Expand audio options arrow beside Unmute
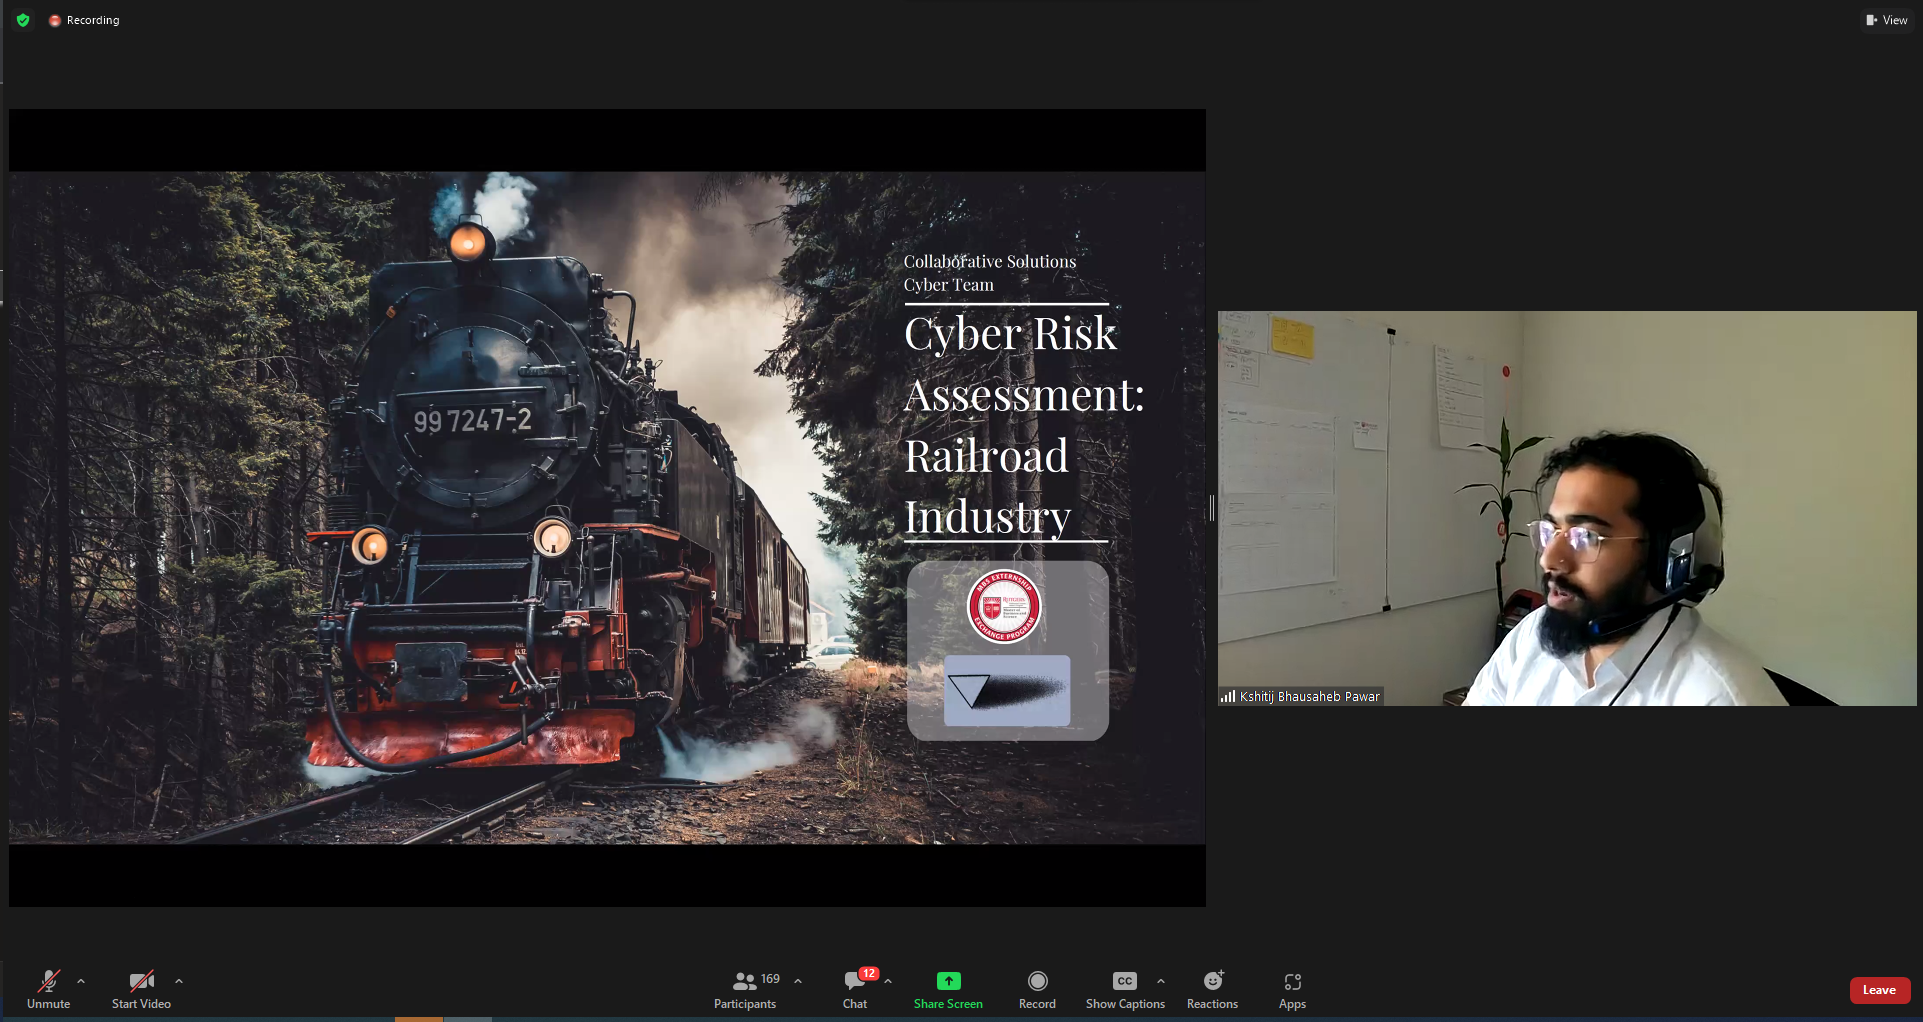The height and width of the screenshot is (1022, 1923). 81,981
